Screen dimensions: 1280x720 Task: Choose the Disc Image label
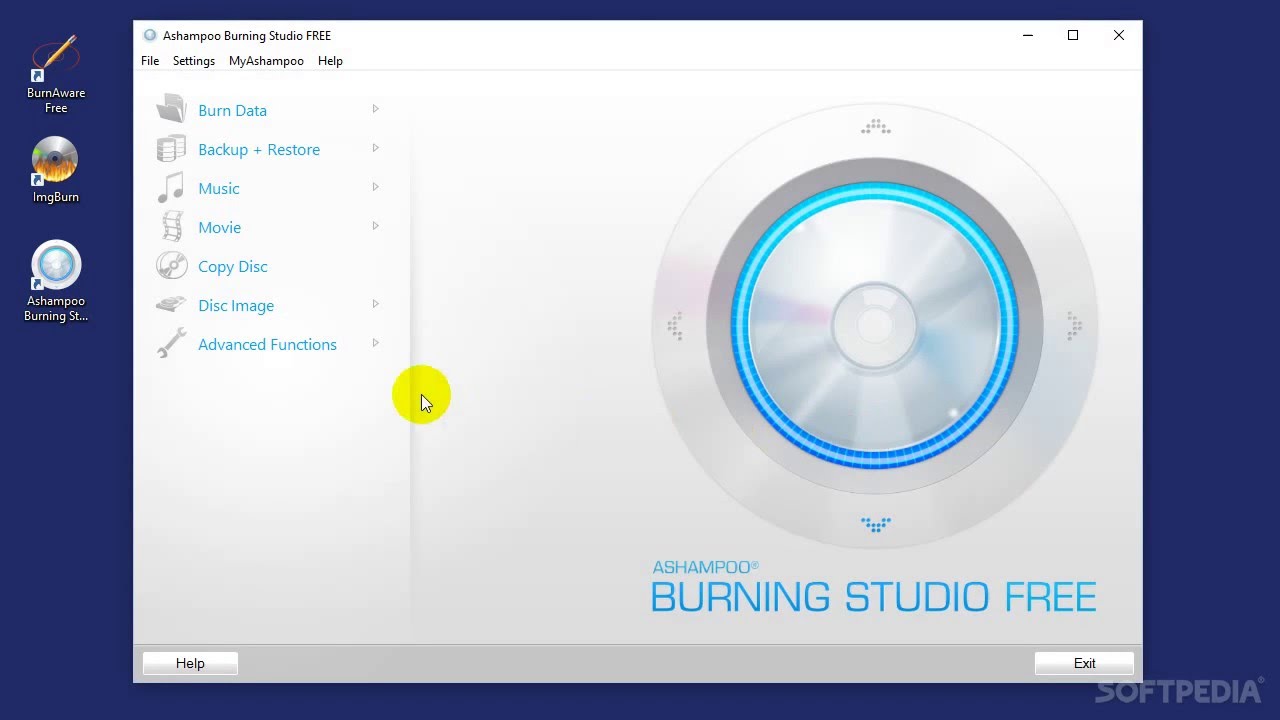[x=236, y=306]
